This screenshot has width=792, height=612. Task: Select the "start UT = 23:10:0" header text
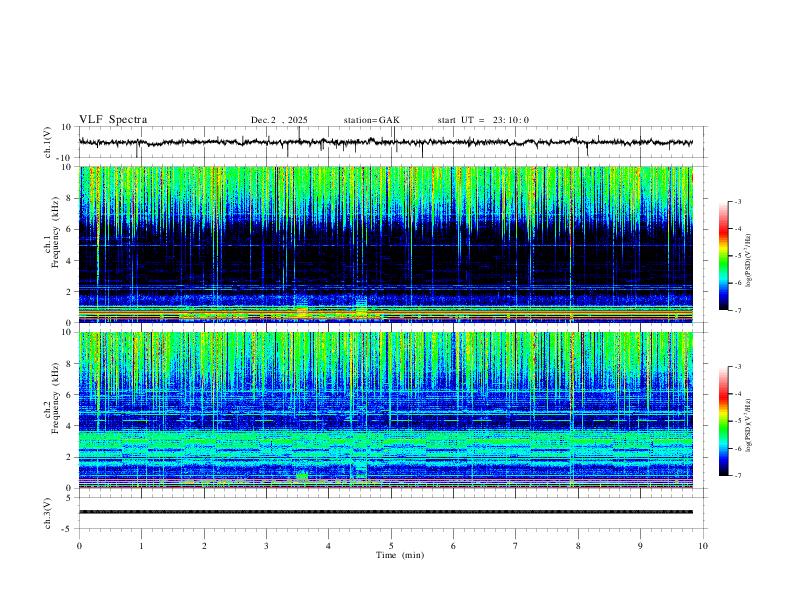pos(483,120)
